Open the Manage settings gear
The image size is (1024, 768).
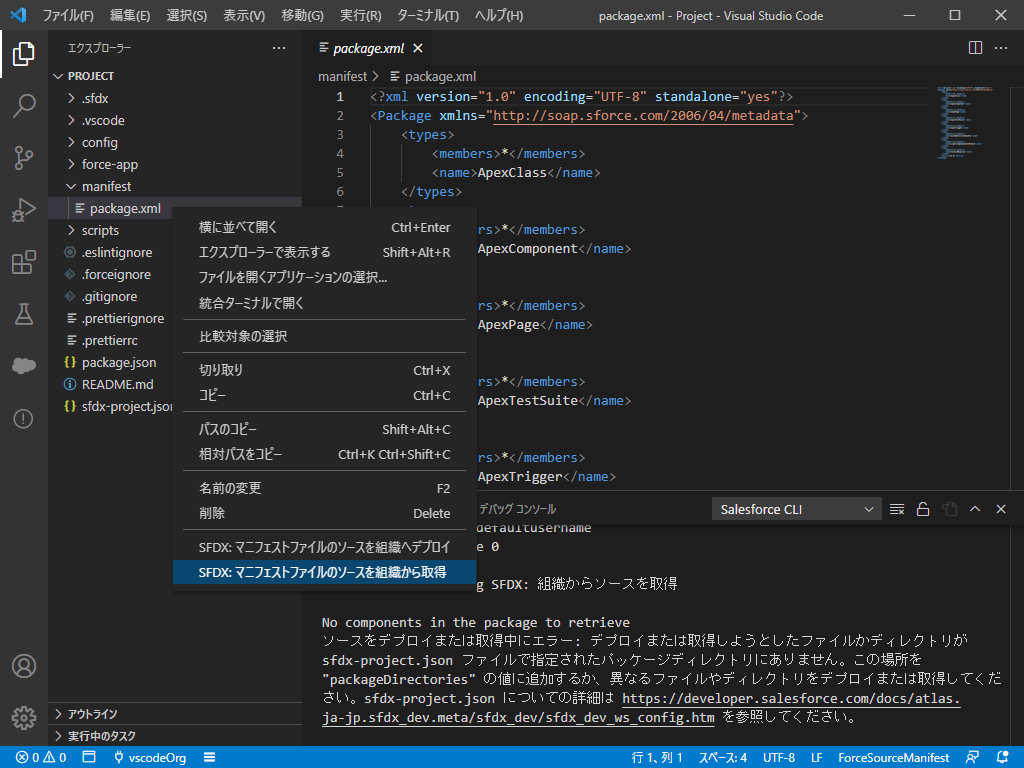[24, 716]
